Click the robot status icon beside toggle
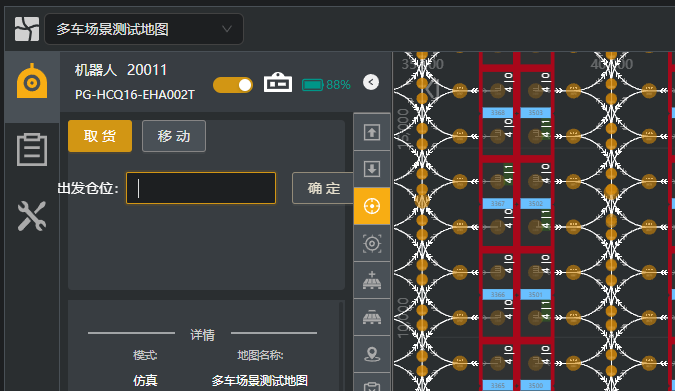675x391 pixels. pyautogui.click(x=278, y=82)
